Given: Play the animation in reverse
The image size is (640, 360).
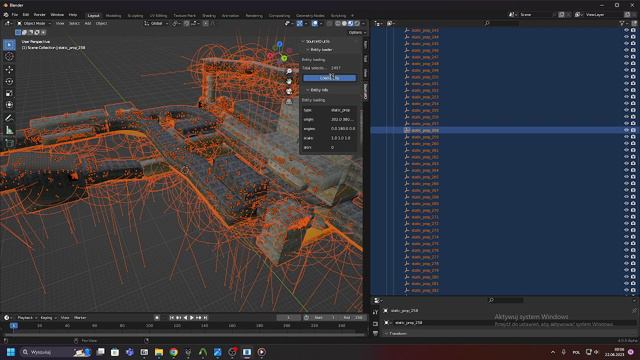Looking at the screenshot, I should [x=185, y=318].
